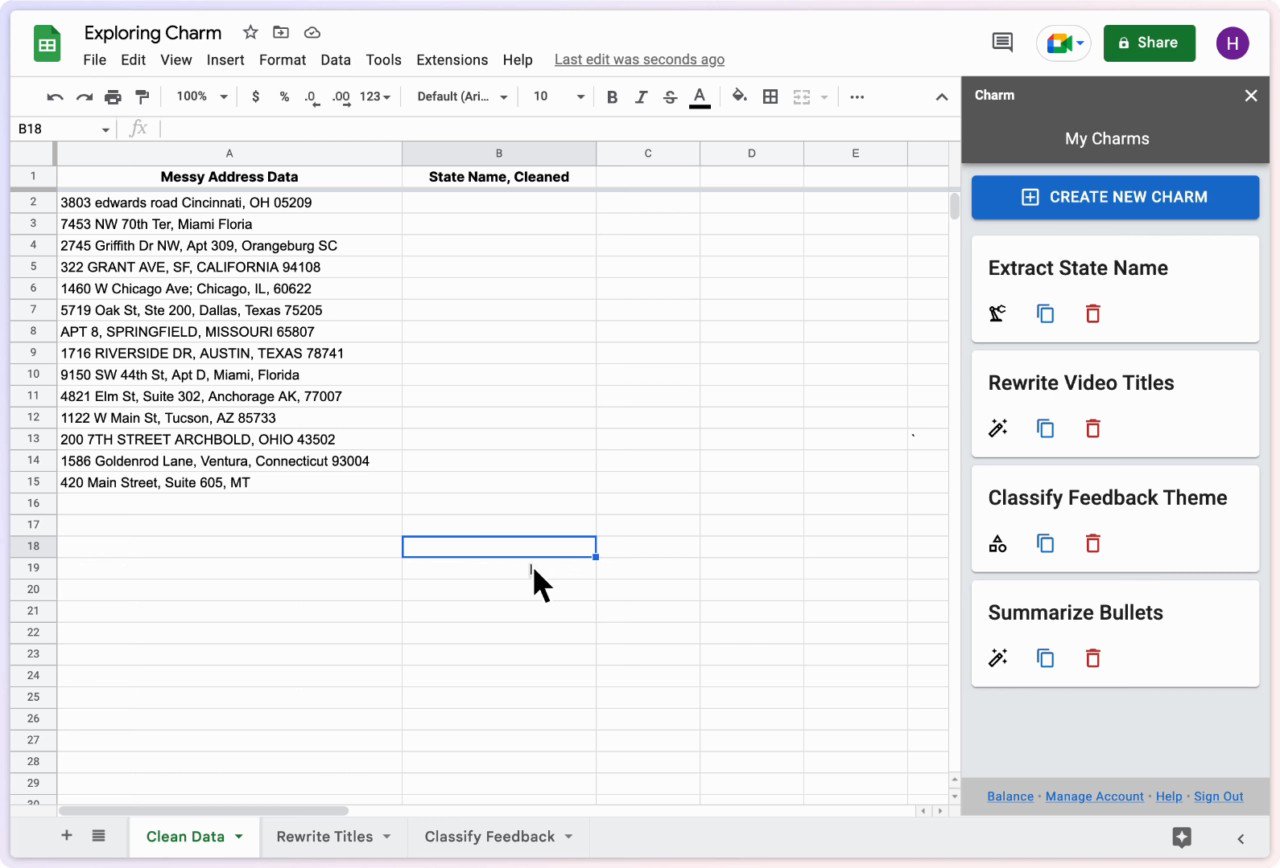Viewport: 1280px width, 868px height.
Task: Toggle strikethrough formatting
Action: [669, 96]
